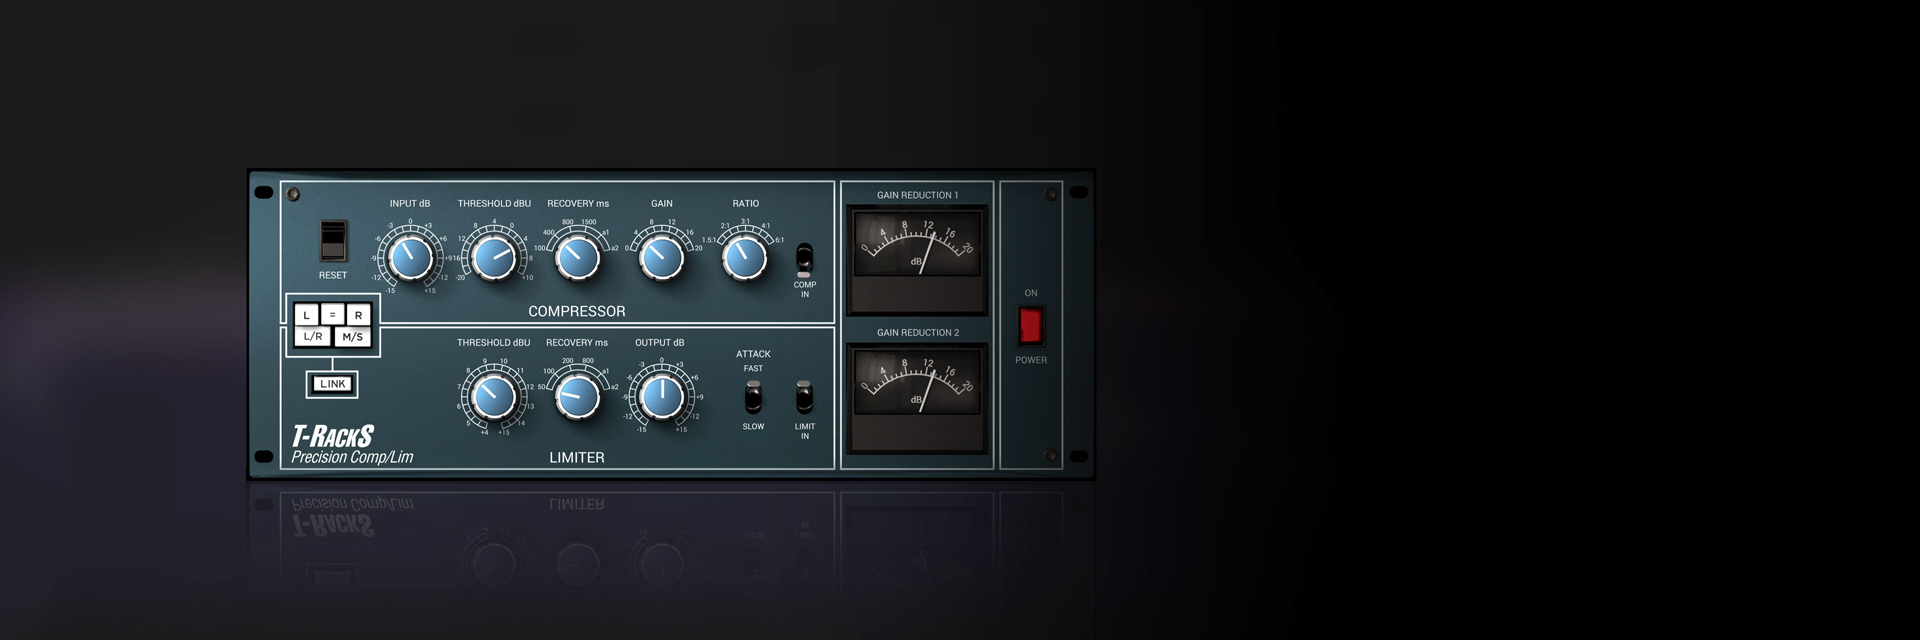Select the R channel button
Screen dimensions: 1920x640
point(358,315)
